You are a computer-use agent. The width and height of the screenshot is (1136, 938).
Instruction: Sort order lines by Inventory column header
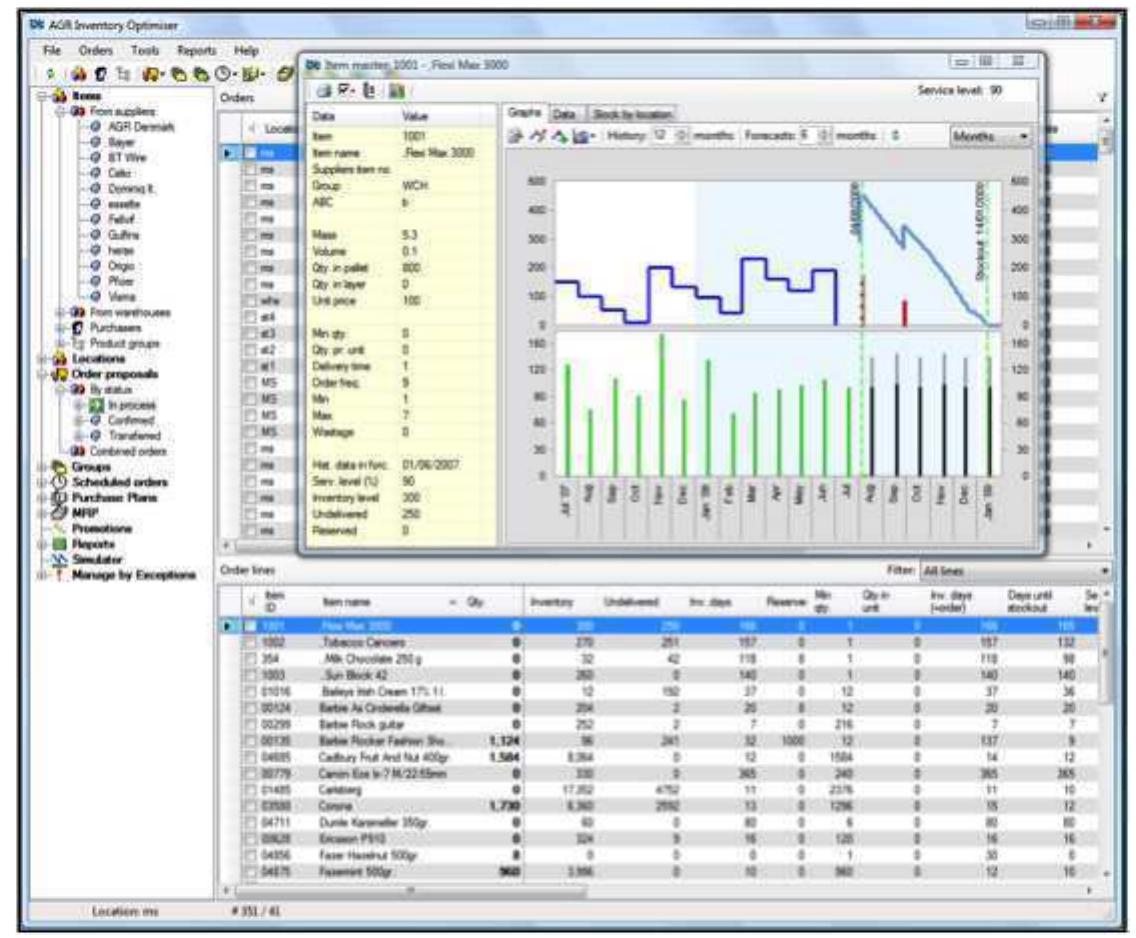pos(551,602)
